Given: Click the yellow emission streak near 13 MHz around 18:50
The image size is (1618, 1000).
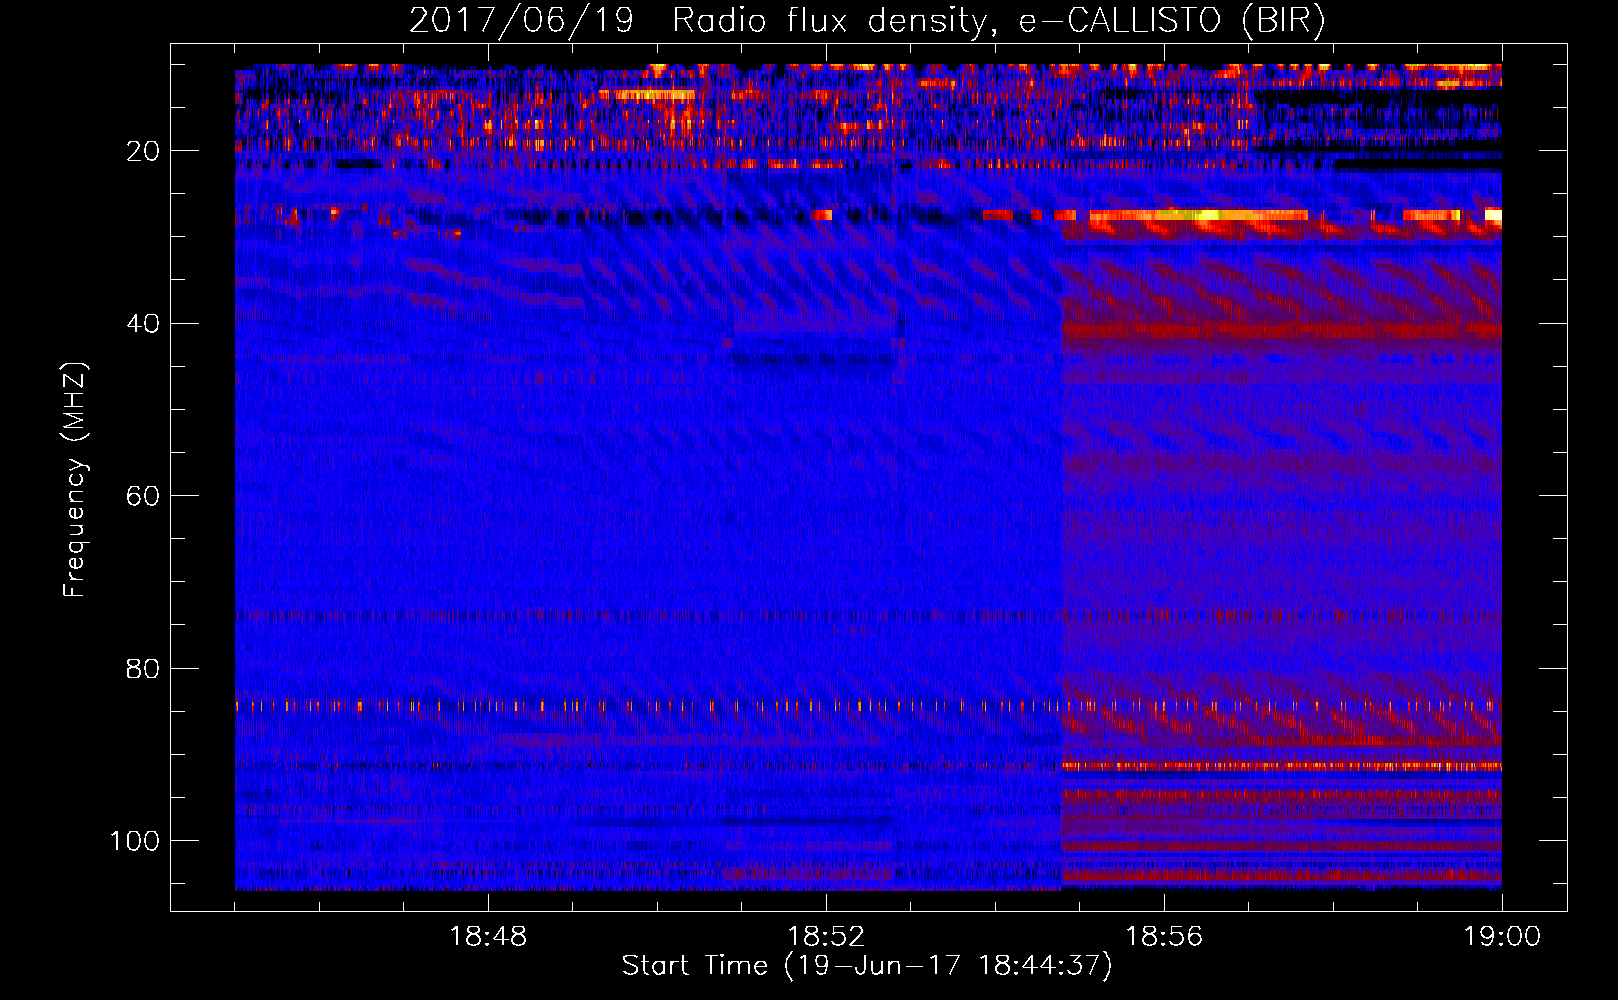Looking at the screenshot, I should (x=646, y=95).
